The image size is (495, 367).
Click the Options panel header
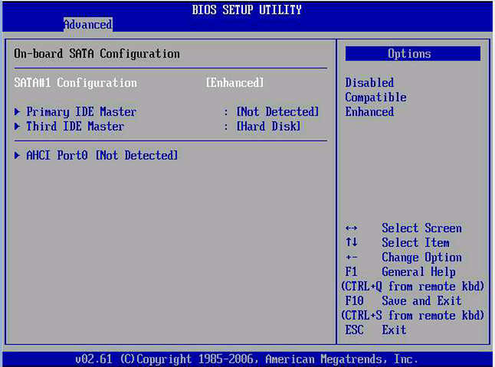click(413, 54)
